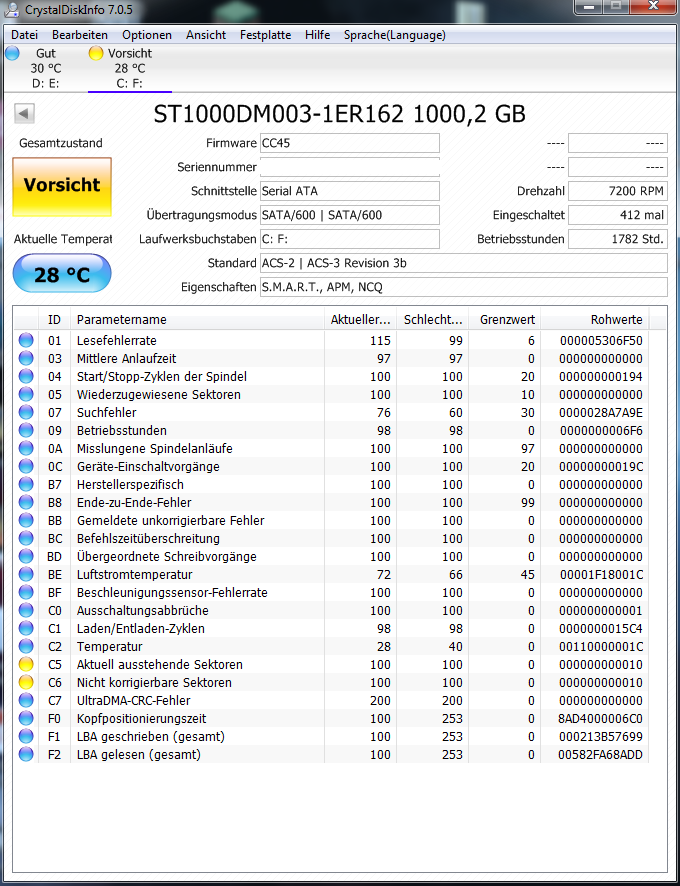
Task: Click the status icon for Laden/Entladen-Zyklen
Action: coord(26,629)
